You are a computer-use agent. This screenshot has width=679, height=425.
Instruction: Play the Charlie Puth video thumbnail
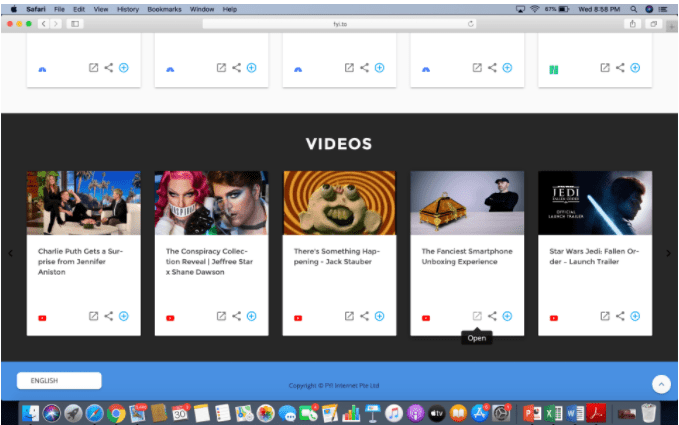tap(83, 202)
